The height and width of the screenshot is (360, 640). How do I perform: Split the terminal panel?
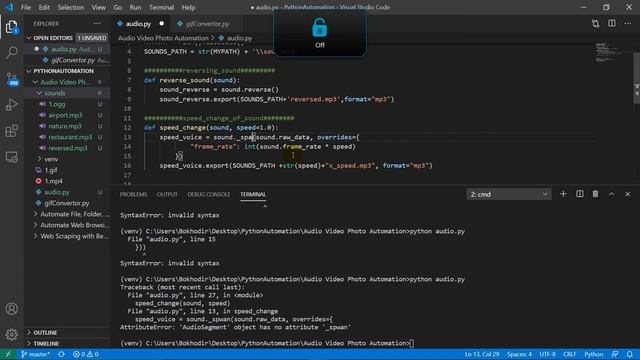click(580, 194)
